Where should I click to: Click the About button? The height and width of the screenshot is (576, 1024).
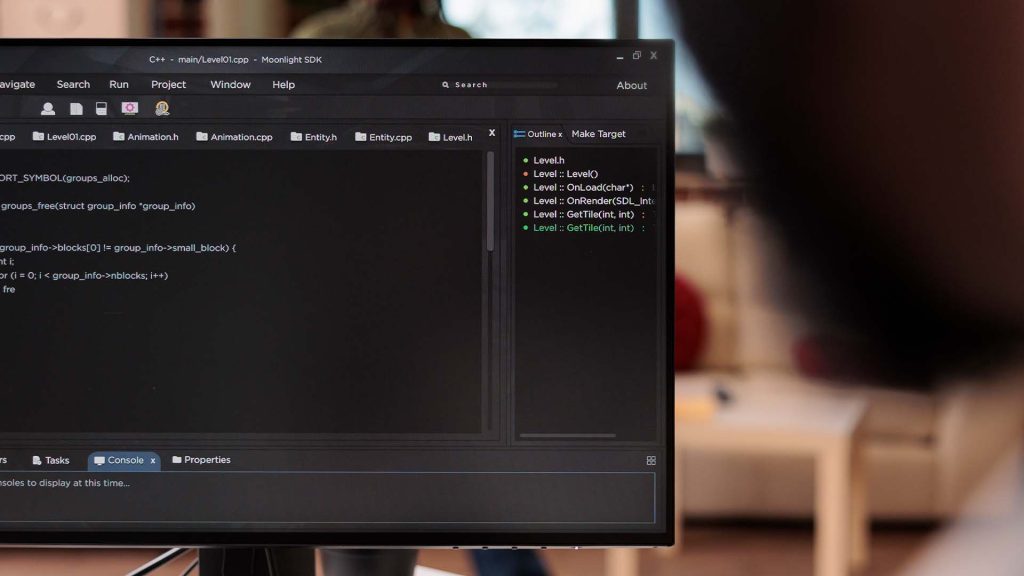[631, 86]
